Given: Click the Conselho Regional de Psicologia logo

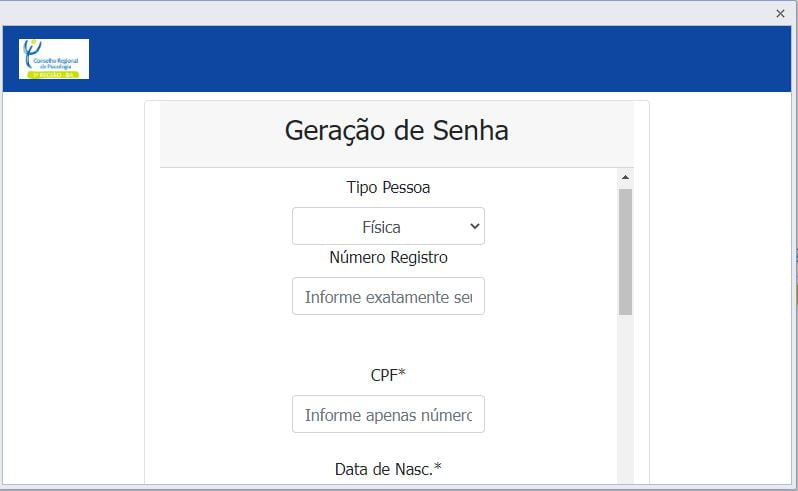Looking at the screenshot, I should coord(54,59).
